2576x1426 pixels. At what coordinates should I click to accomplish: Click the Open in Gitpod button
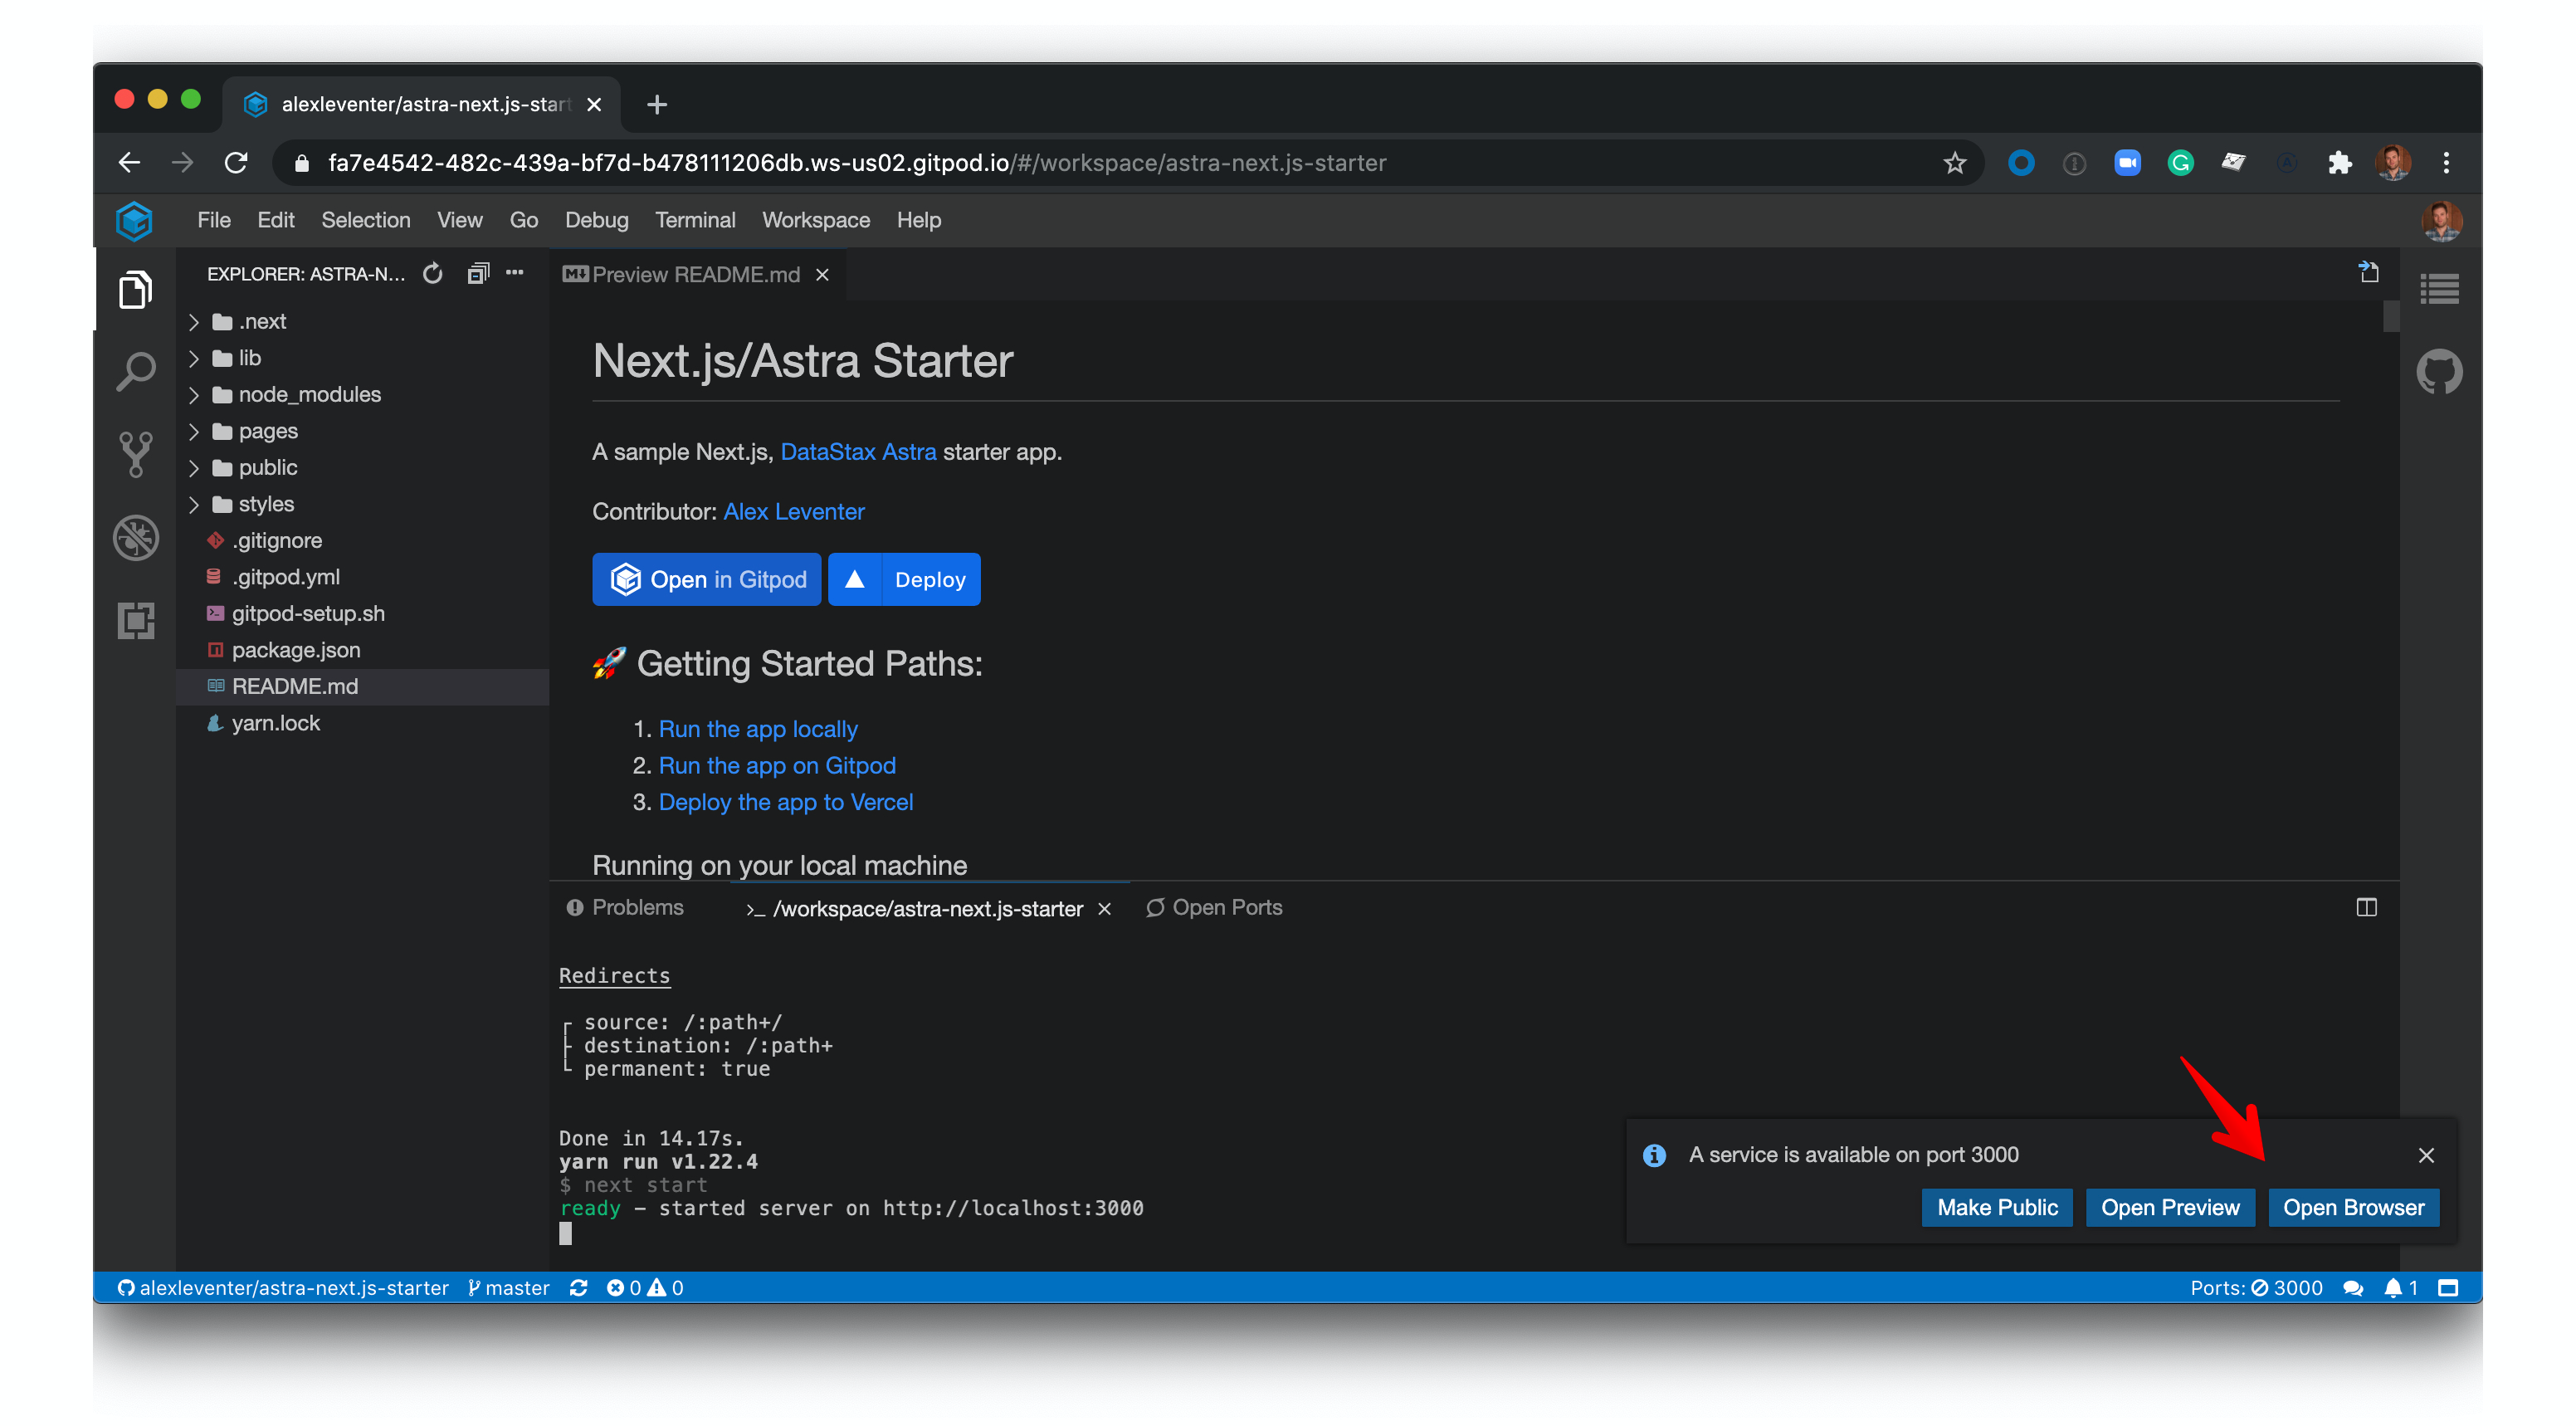[x=706, y=579]
